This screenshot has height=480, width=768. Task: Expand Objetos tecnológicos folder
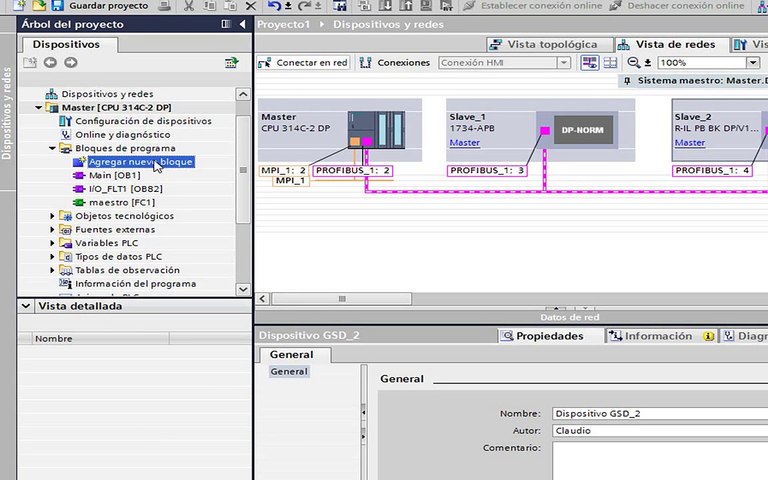[x=52, y=216]
